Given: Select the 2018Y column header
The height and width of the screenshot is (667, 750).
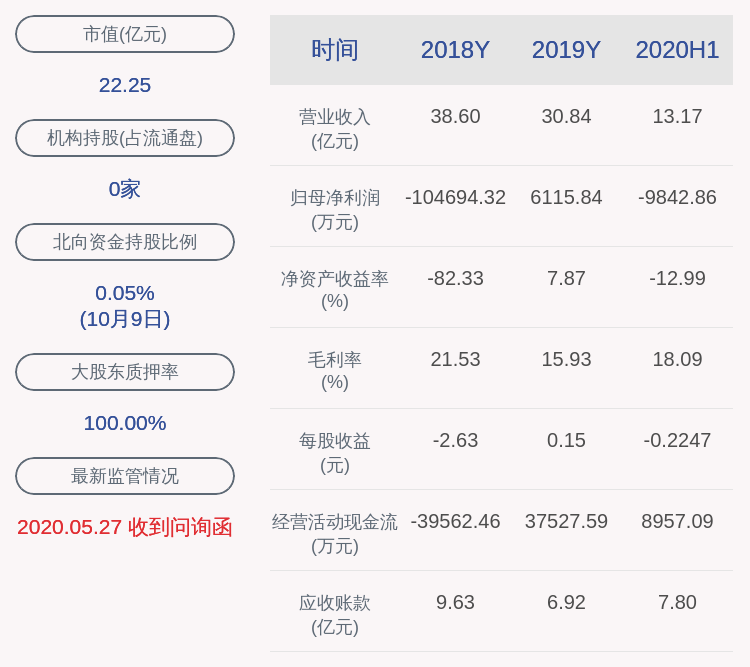Looking at the screenshot, I should pyautogui.click(x=455, y=50).
